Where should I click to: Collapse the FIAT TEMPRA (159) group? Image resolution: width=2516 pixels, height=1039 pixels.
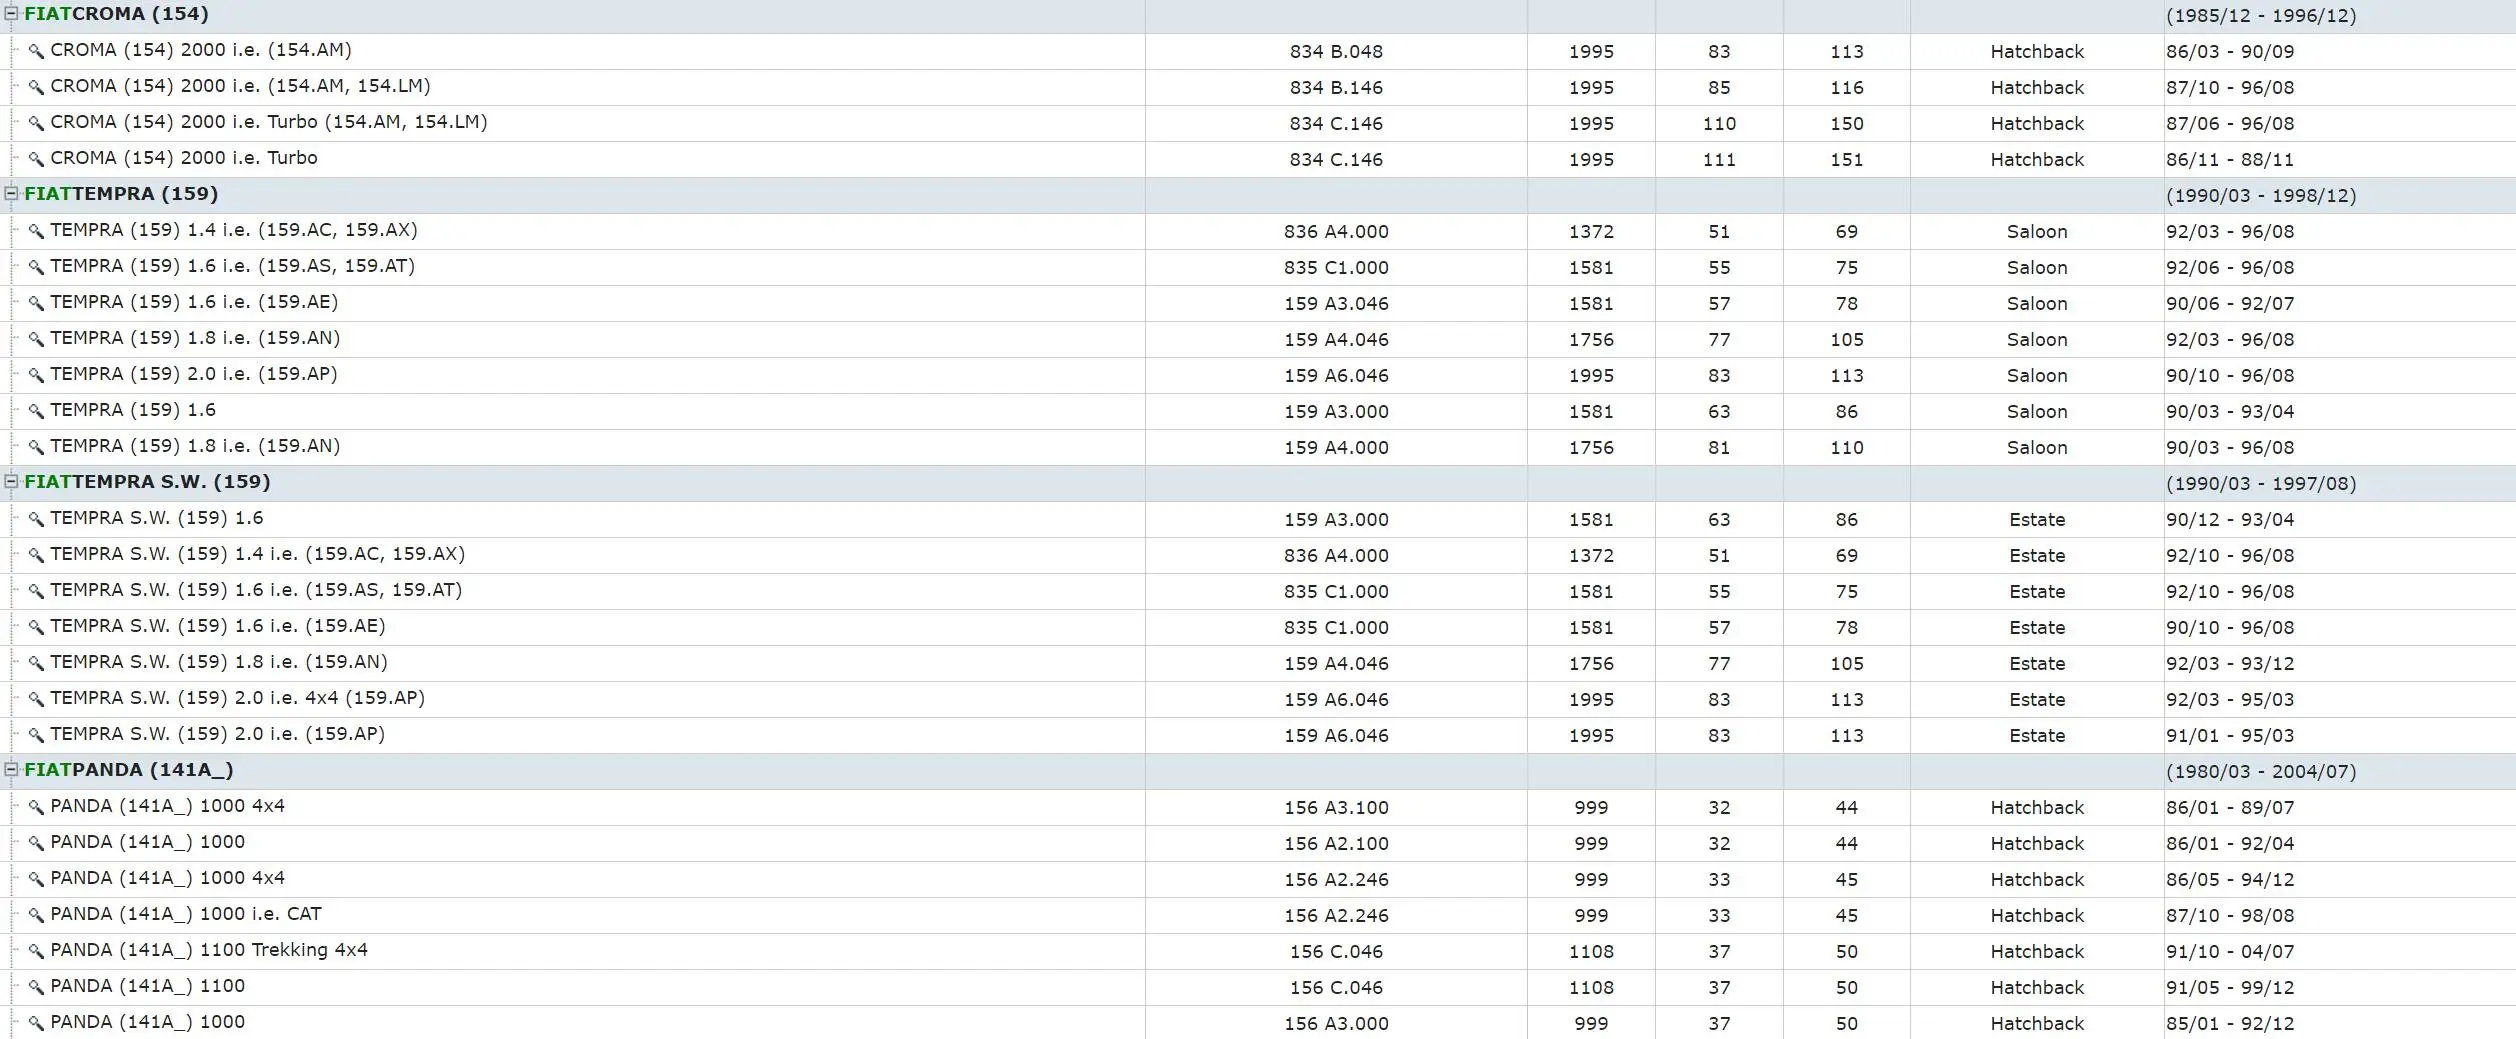11,194
